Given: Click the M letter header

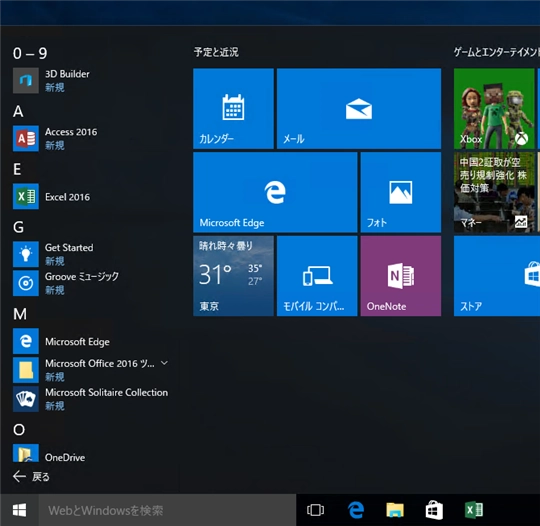Looking at the screenshot, I should pyautogui.click(x=20, y=314).
